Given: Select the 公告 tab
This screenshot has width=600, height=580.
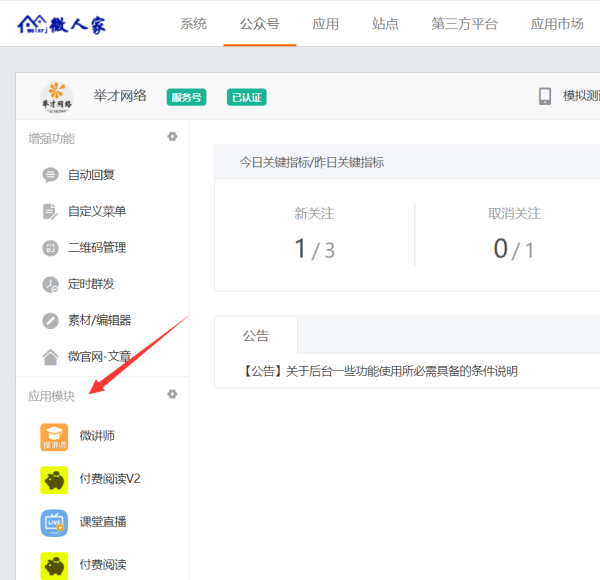Looking at the screenshot, I should 256,336.
